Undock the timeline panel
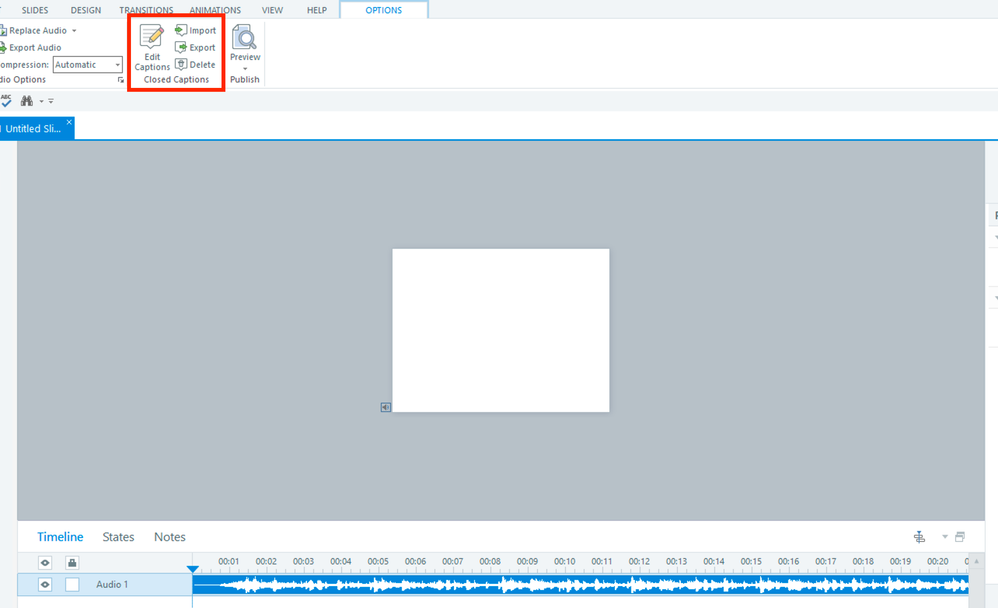Screen dimensions: 998x608 click(x=960, y=537)
